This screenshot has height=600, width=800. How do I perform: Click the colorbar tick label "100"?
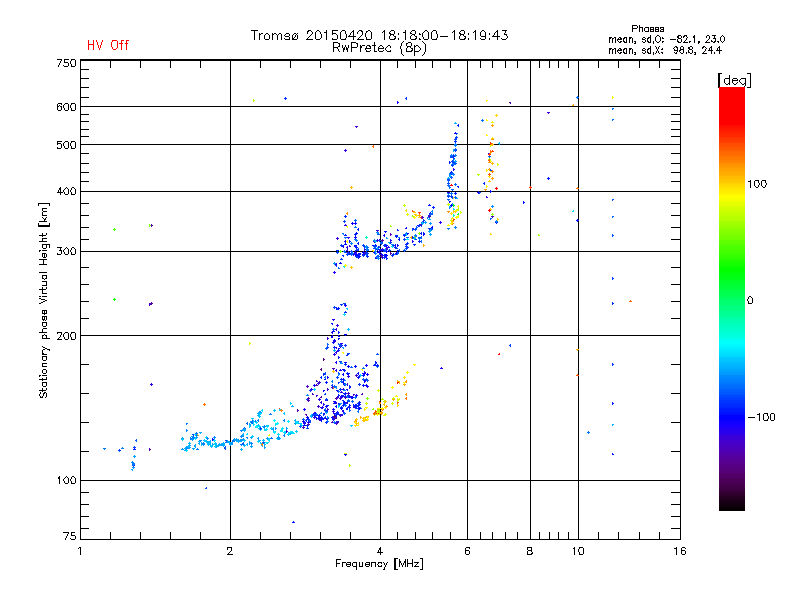[757, 184]
